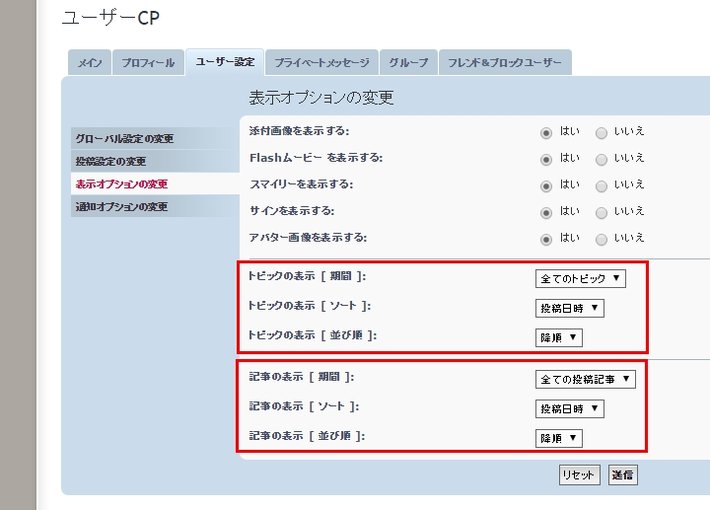Open グローバル設定の変更 in the sidebar
This screenshot has width=710, height=510.
[x=125, y=139]
